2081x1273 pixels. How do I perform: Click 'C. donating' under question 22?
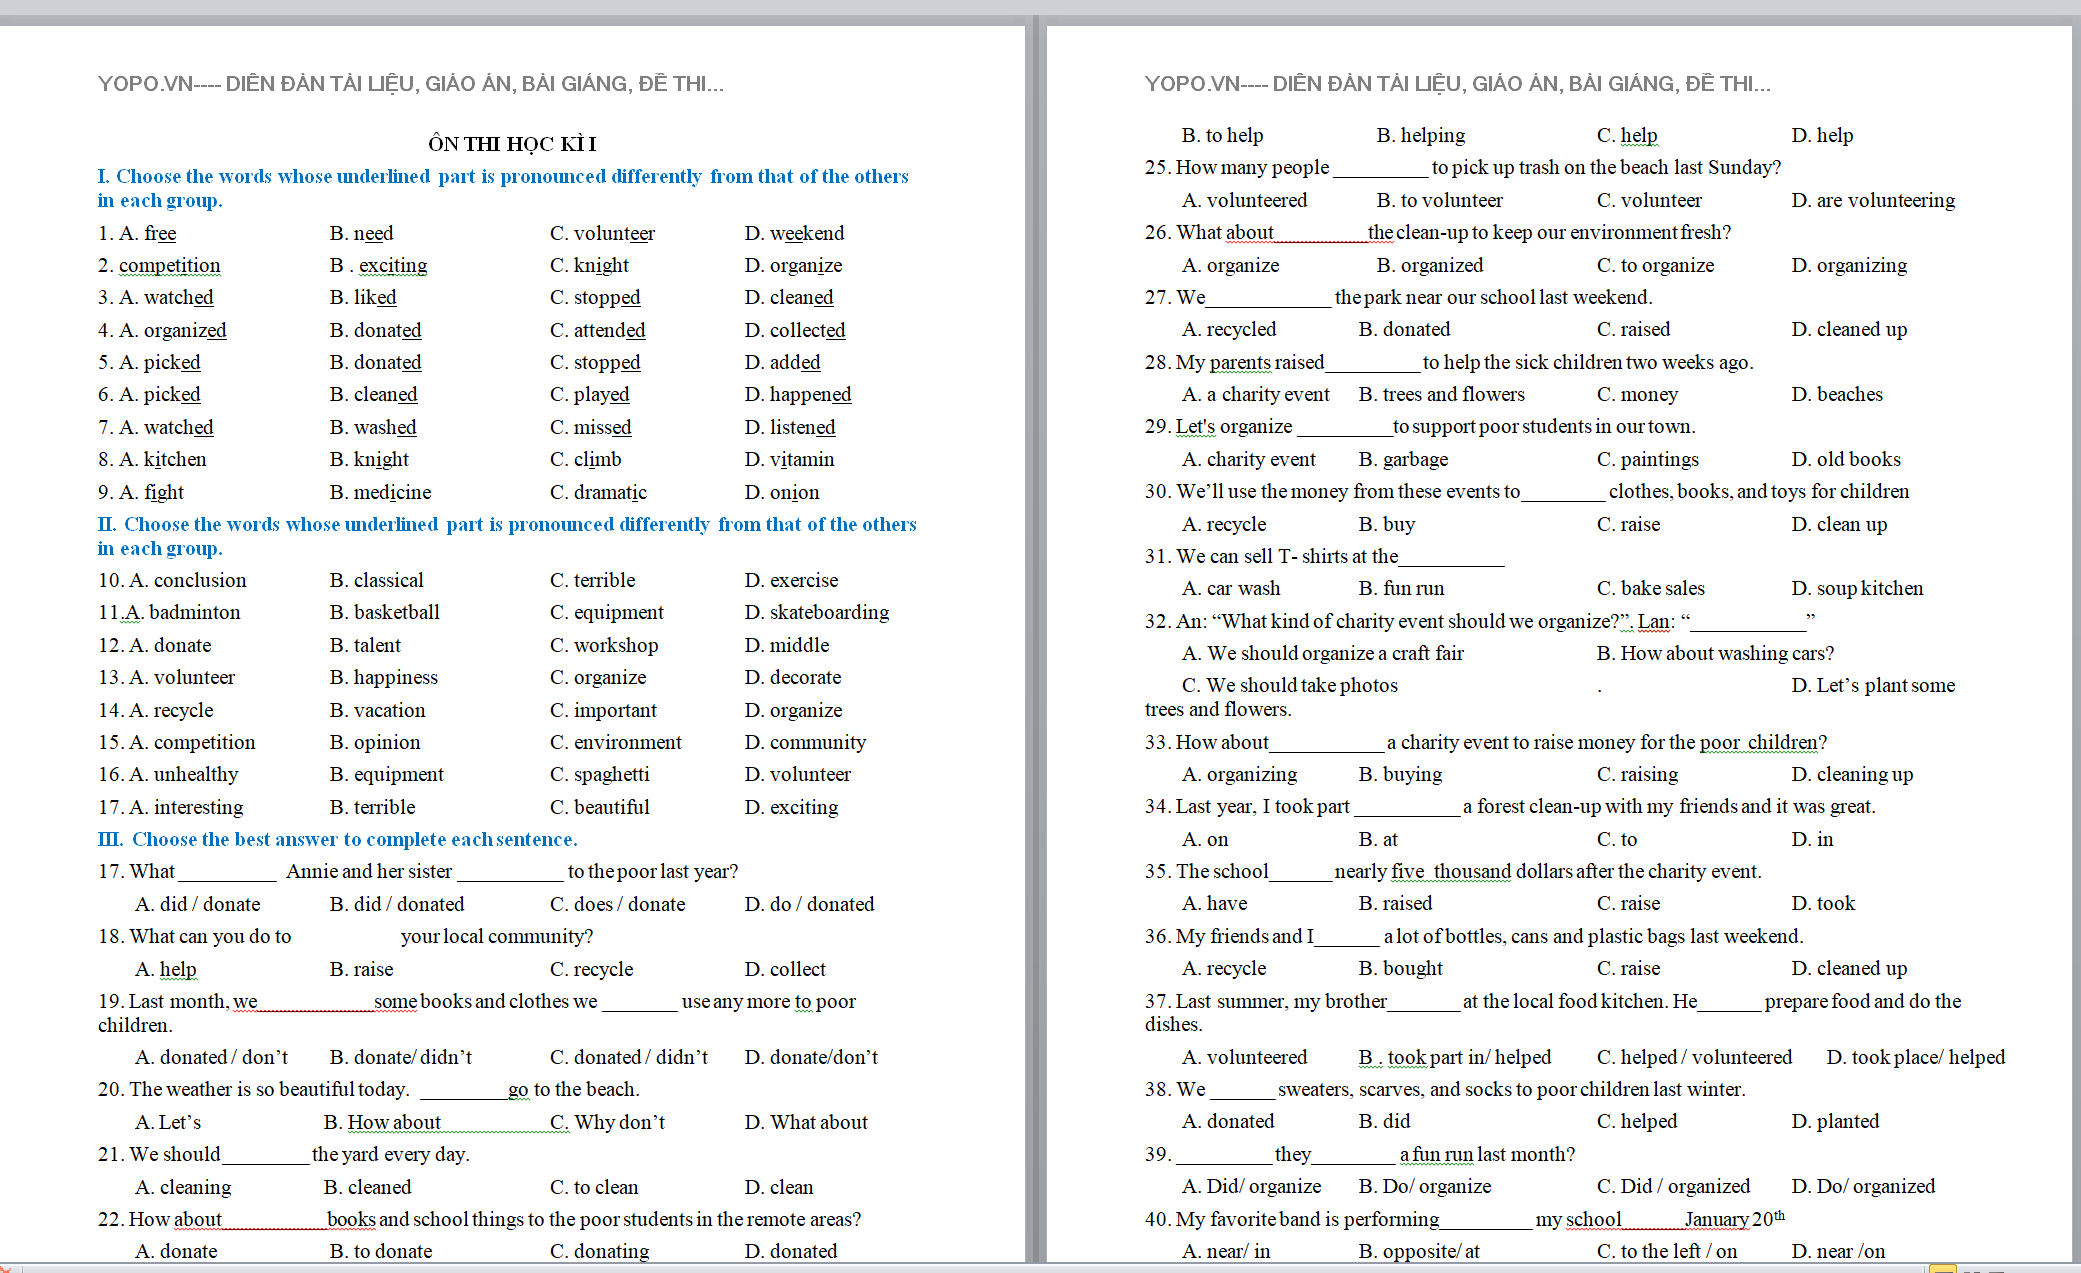pos(599,1251)
